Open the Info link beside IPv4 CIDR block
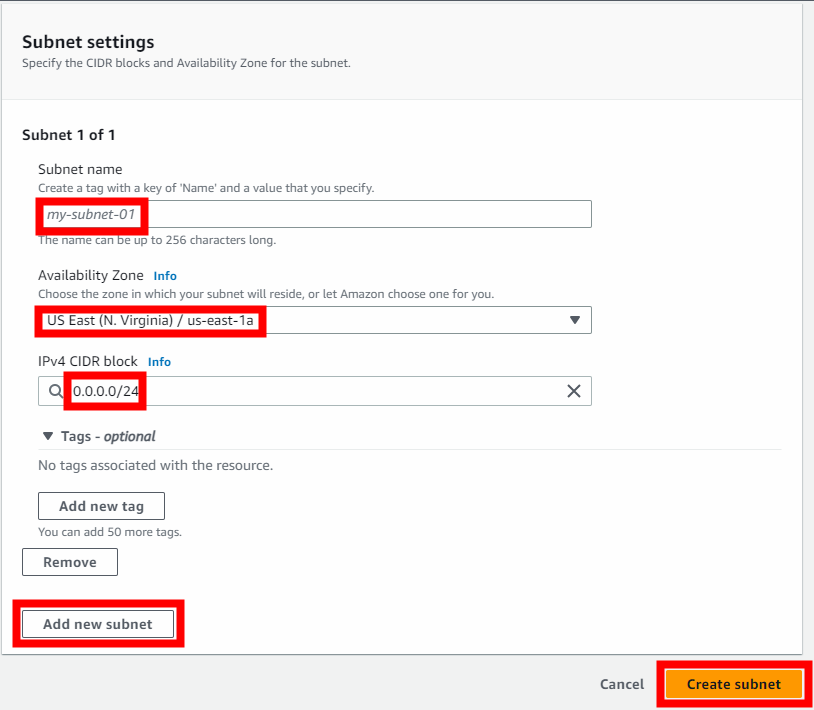Screen dimensions: 814x710 tap(159, 362)
